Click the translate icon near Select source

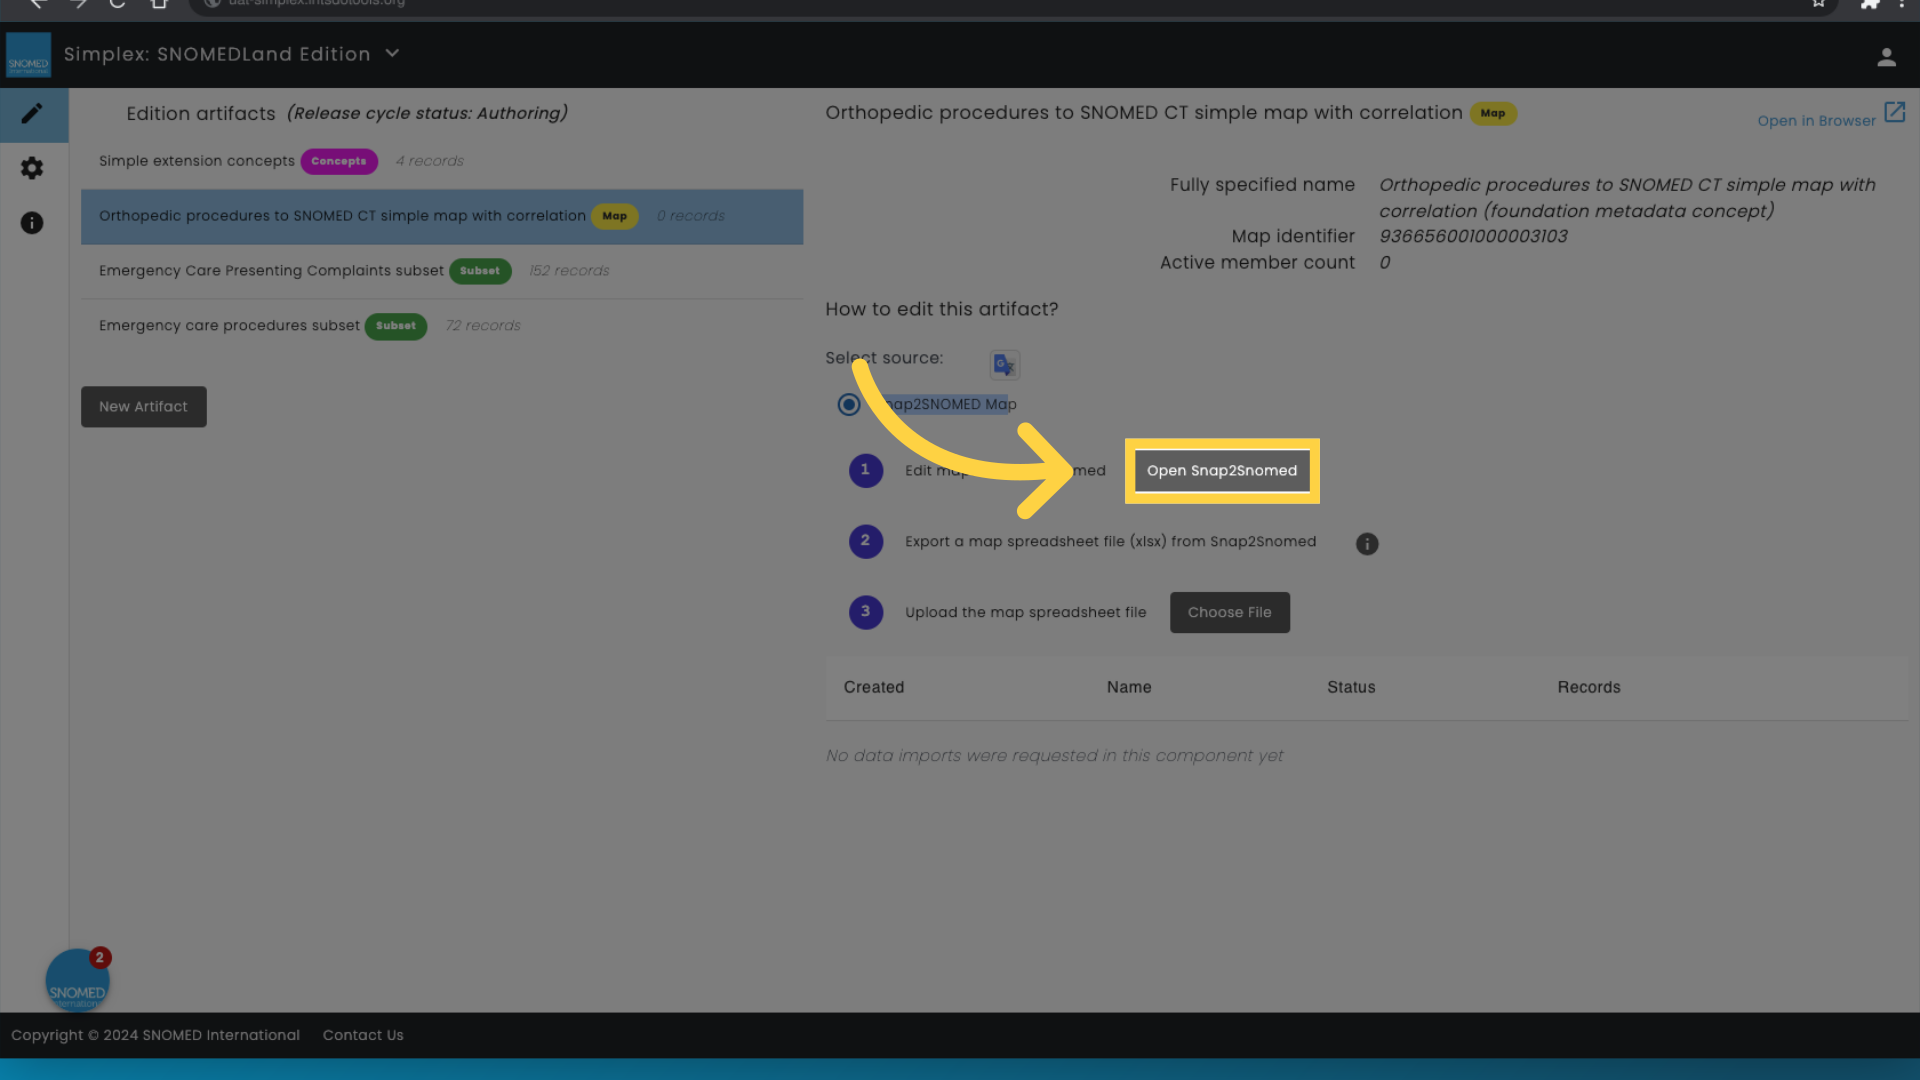[1004, 365]
